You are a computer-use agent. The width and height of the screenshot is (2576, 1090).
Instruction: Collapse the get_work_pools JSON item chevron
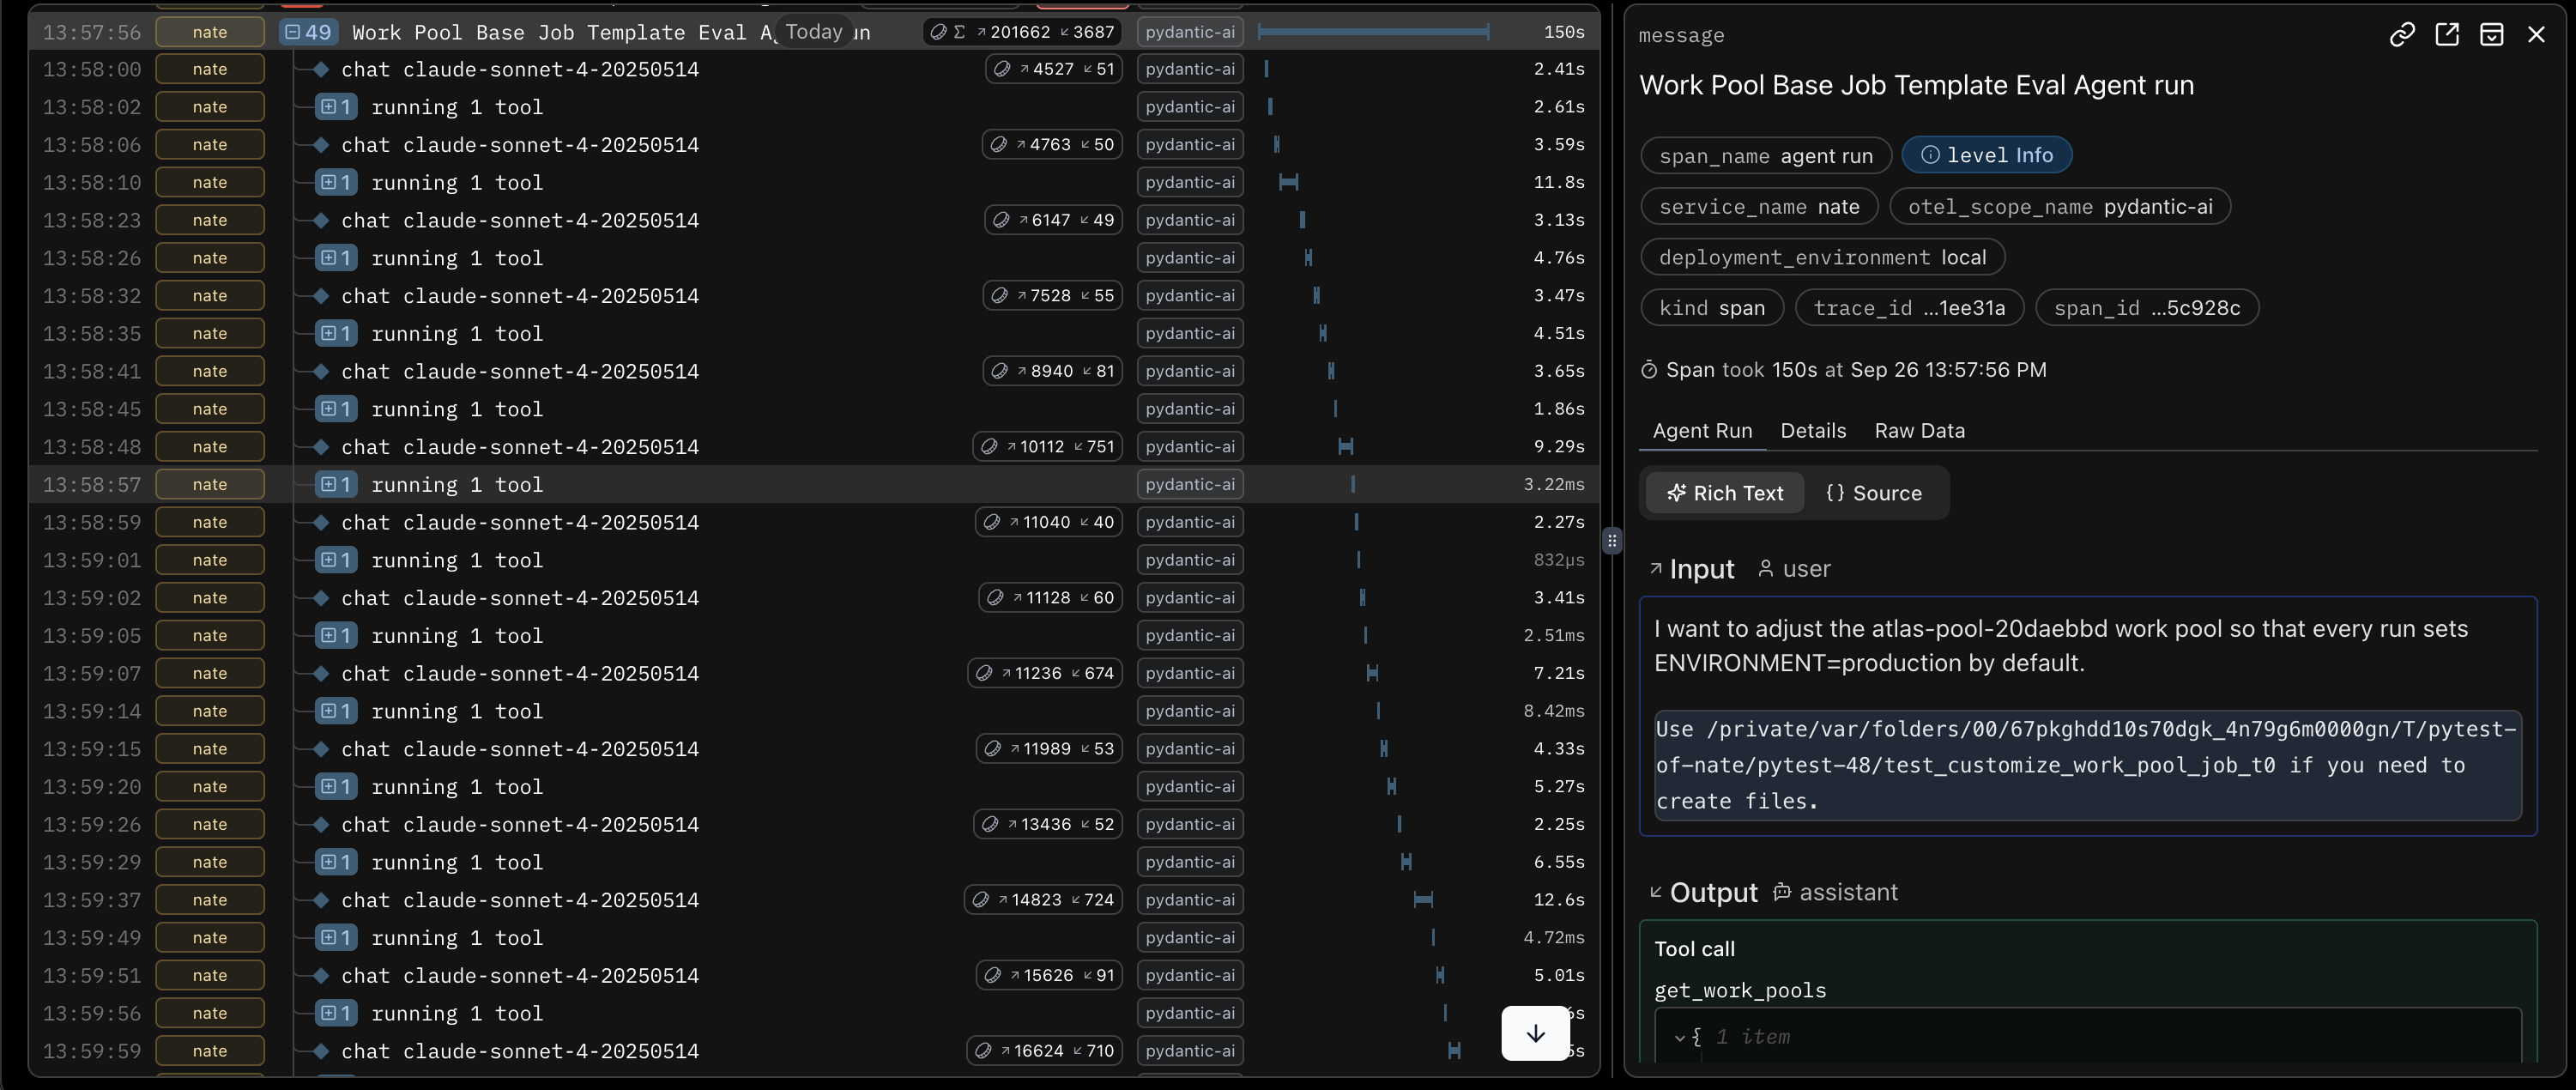[1679, 1038]
